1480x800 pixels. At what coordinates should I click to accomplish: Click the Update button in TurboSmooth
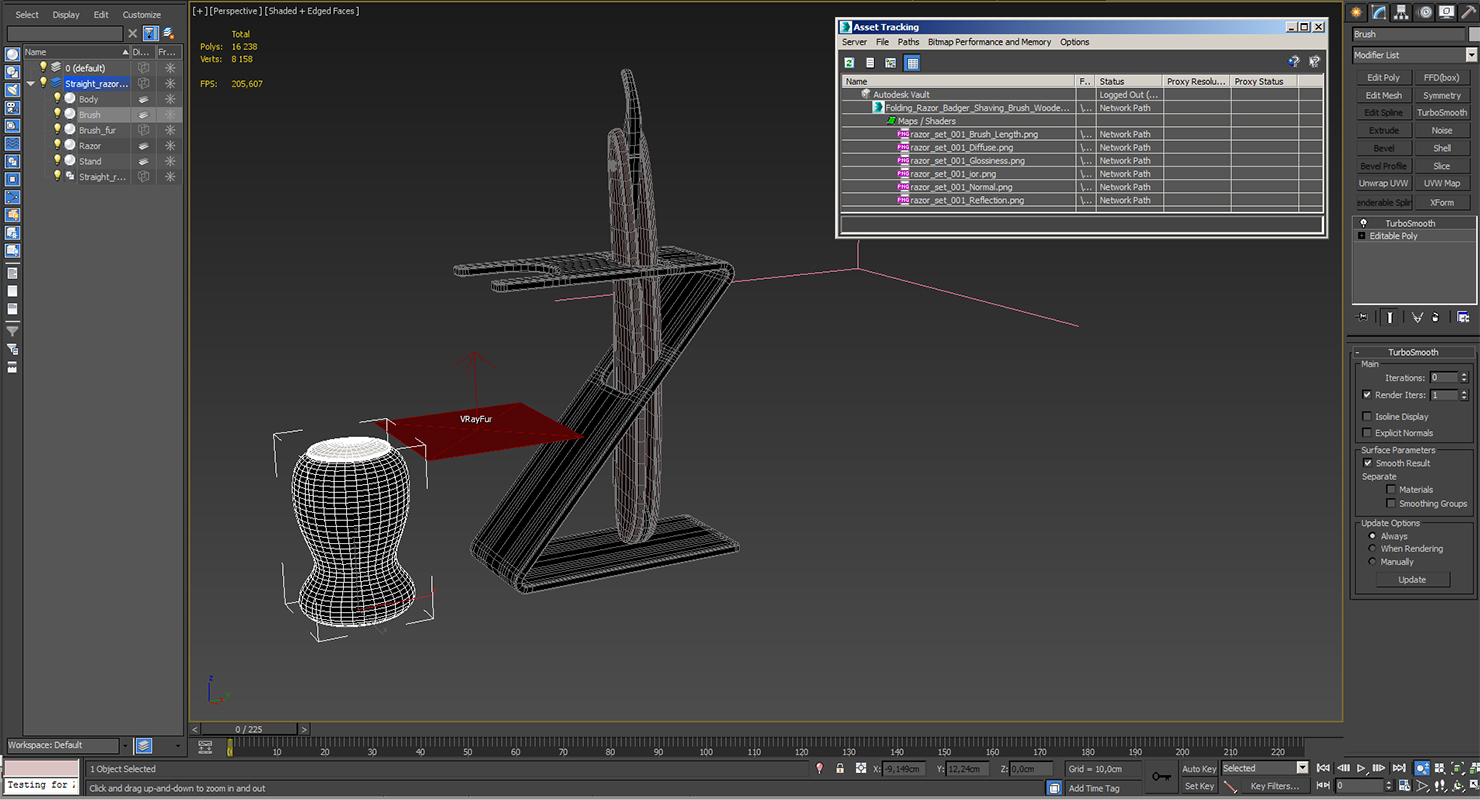1412,580
